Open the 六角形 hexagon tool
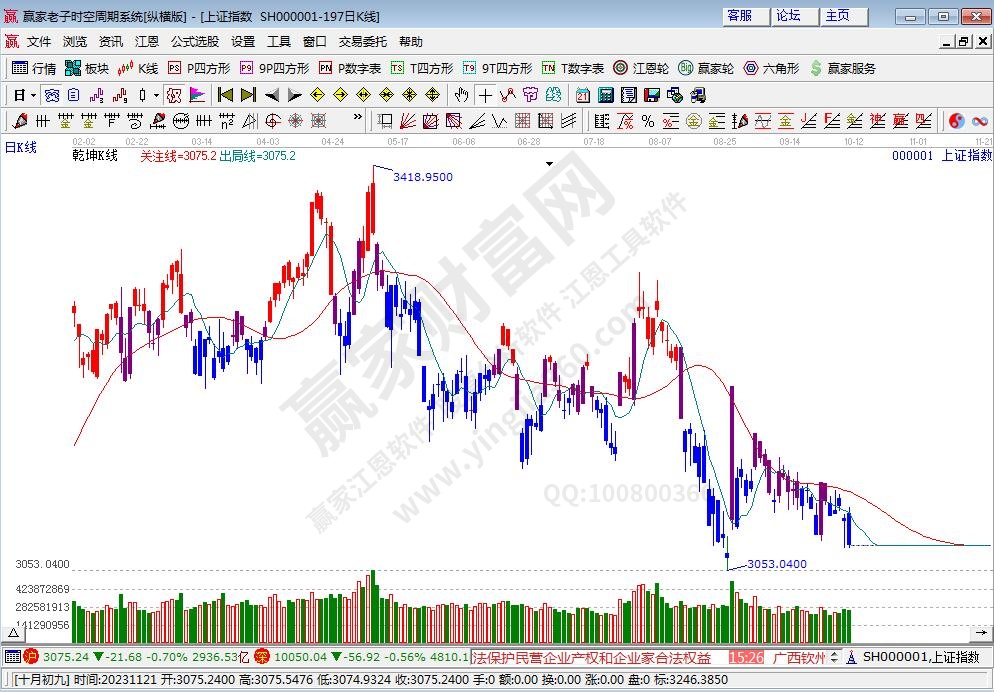Viewport: 994px width, 692px height. [771, 68]
